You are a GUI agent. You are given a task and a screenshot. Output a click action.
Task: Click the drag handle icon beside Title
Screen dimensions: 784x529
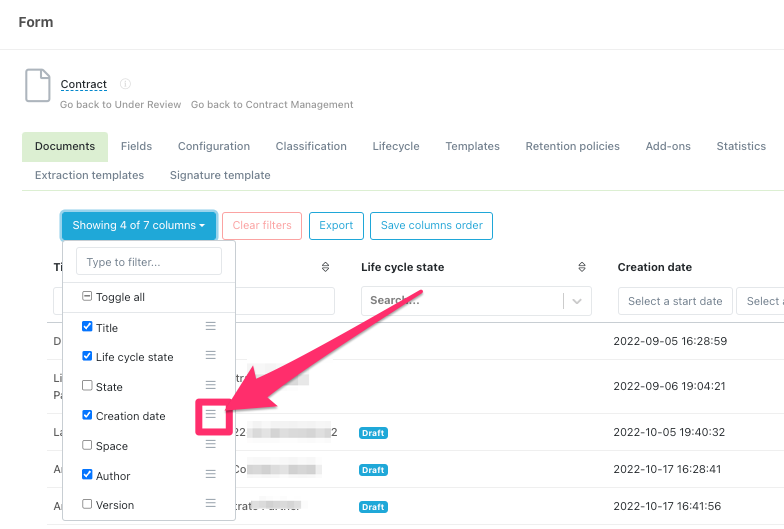point(210,326)
